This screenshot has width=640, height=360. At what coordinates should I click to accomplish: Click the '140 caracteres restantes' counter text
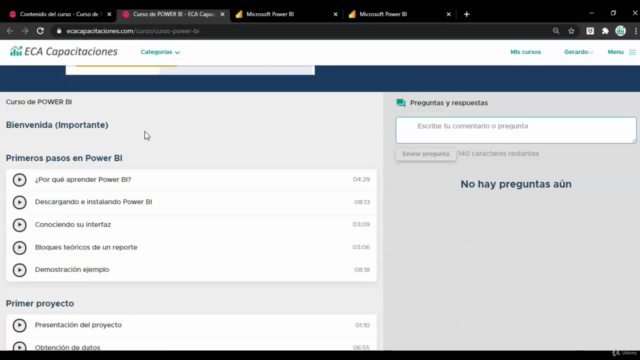(498, 154)
